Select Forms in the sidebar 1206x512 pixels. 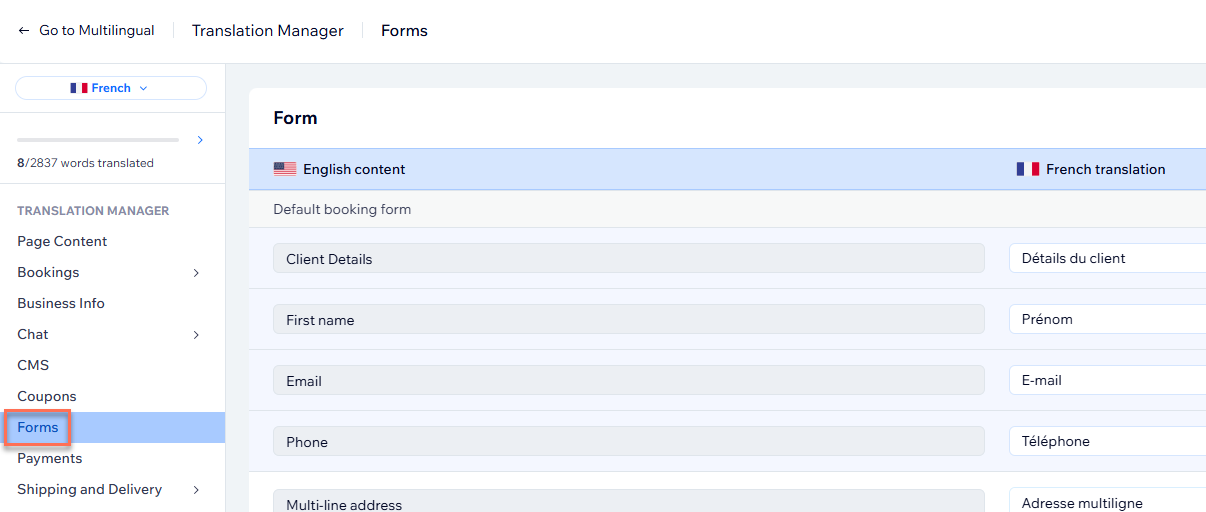coord(38,427)
